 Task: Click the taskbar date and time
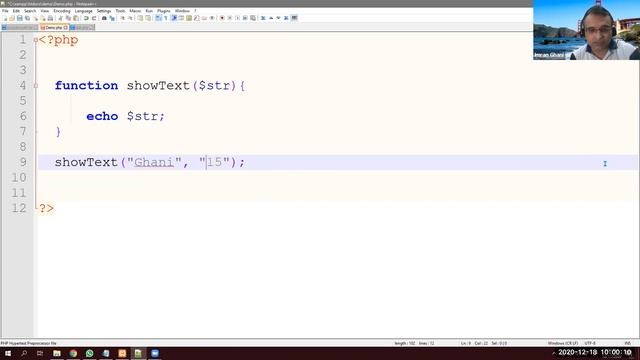[595, 352]
